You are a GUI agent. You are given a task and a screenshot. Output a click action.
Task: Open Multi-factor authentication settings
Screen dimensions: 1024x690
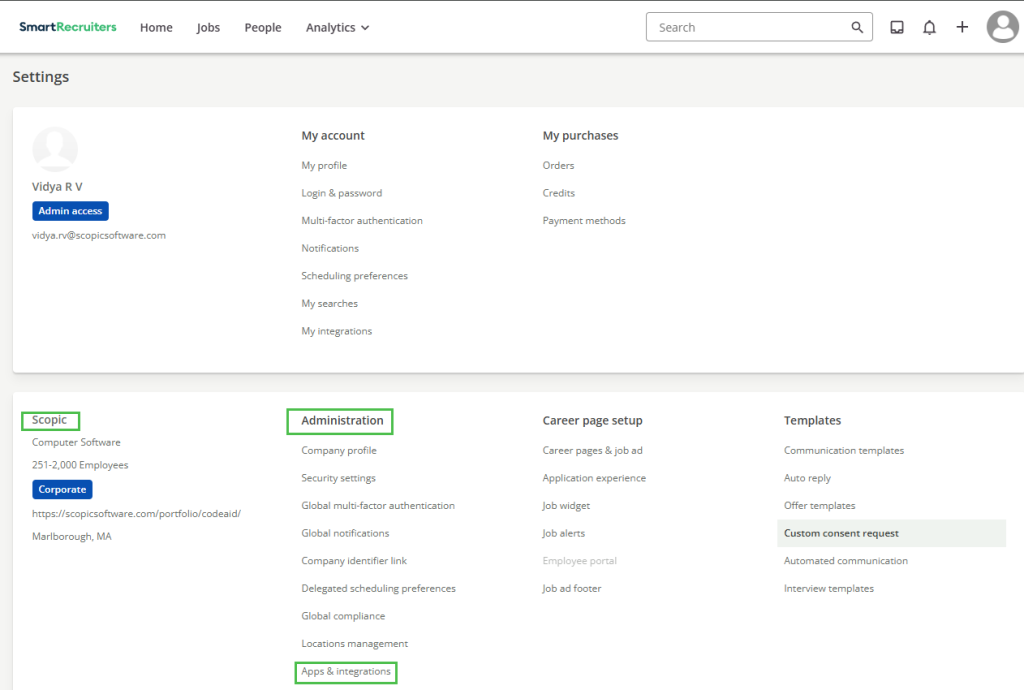coord(362,220)
